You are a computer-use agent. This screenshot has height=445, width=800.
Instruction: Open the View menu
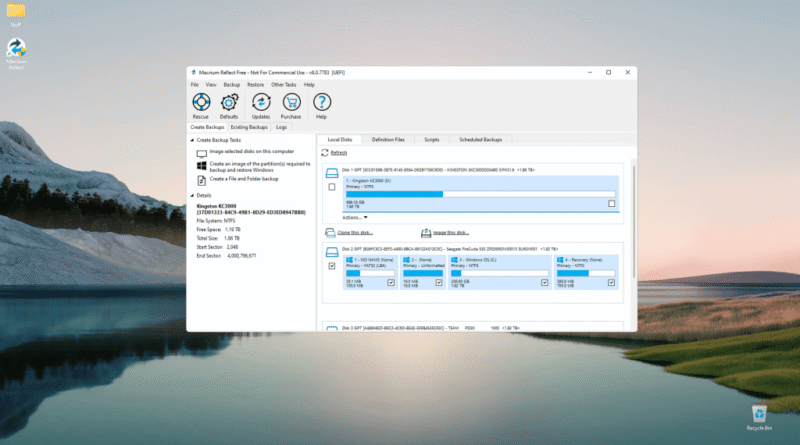click(x=211, y=85)
